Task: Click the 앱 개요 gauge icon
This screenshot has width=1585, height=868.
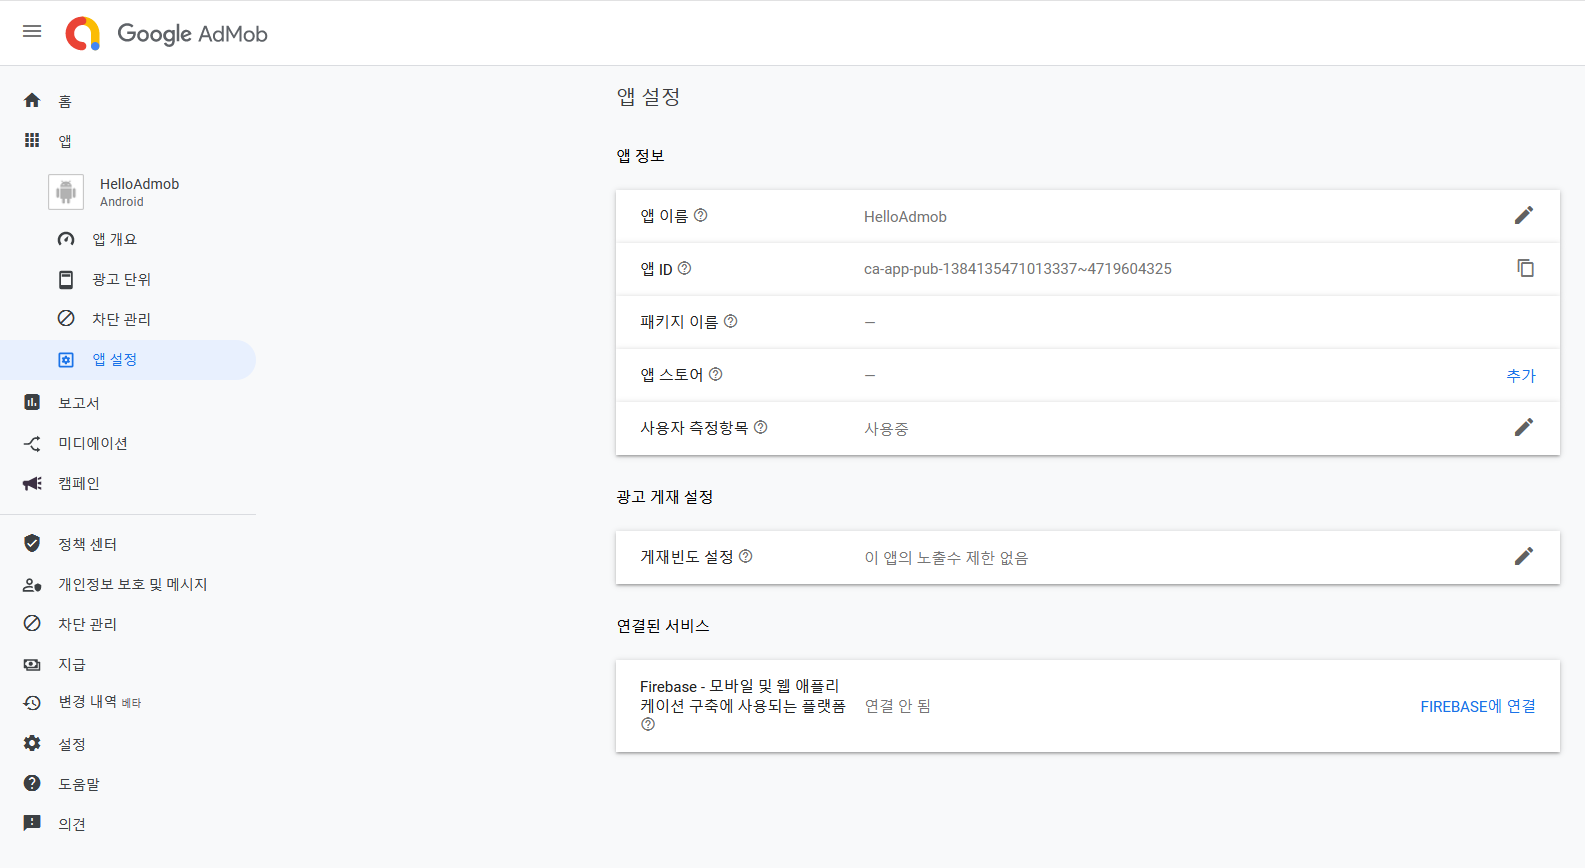Action: [x=66, y=239]
